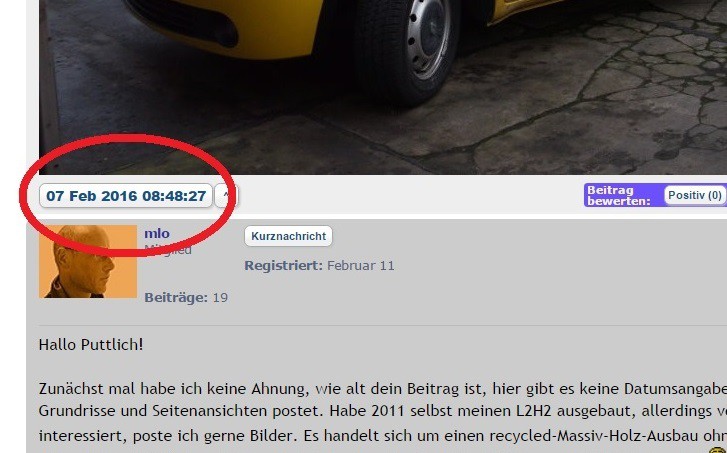Viewport: 727px width, 453px height.
Task: Open the mlo user avatar
Action: (x=88, y=262)
